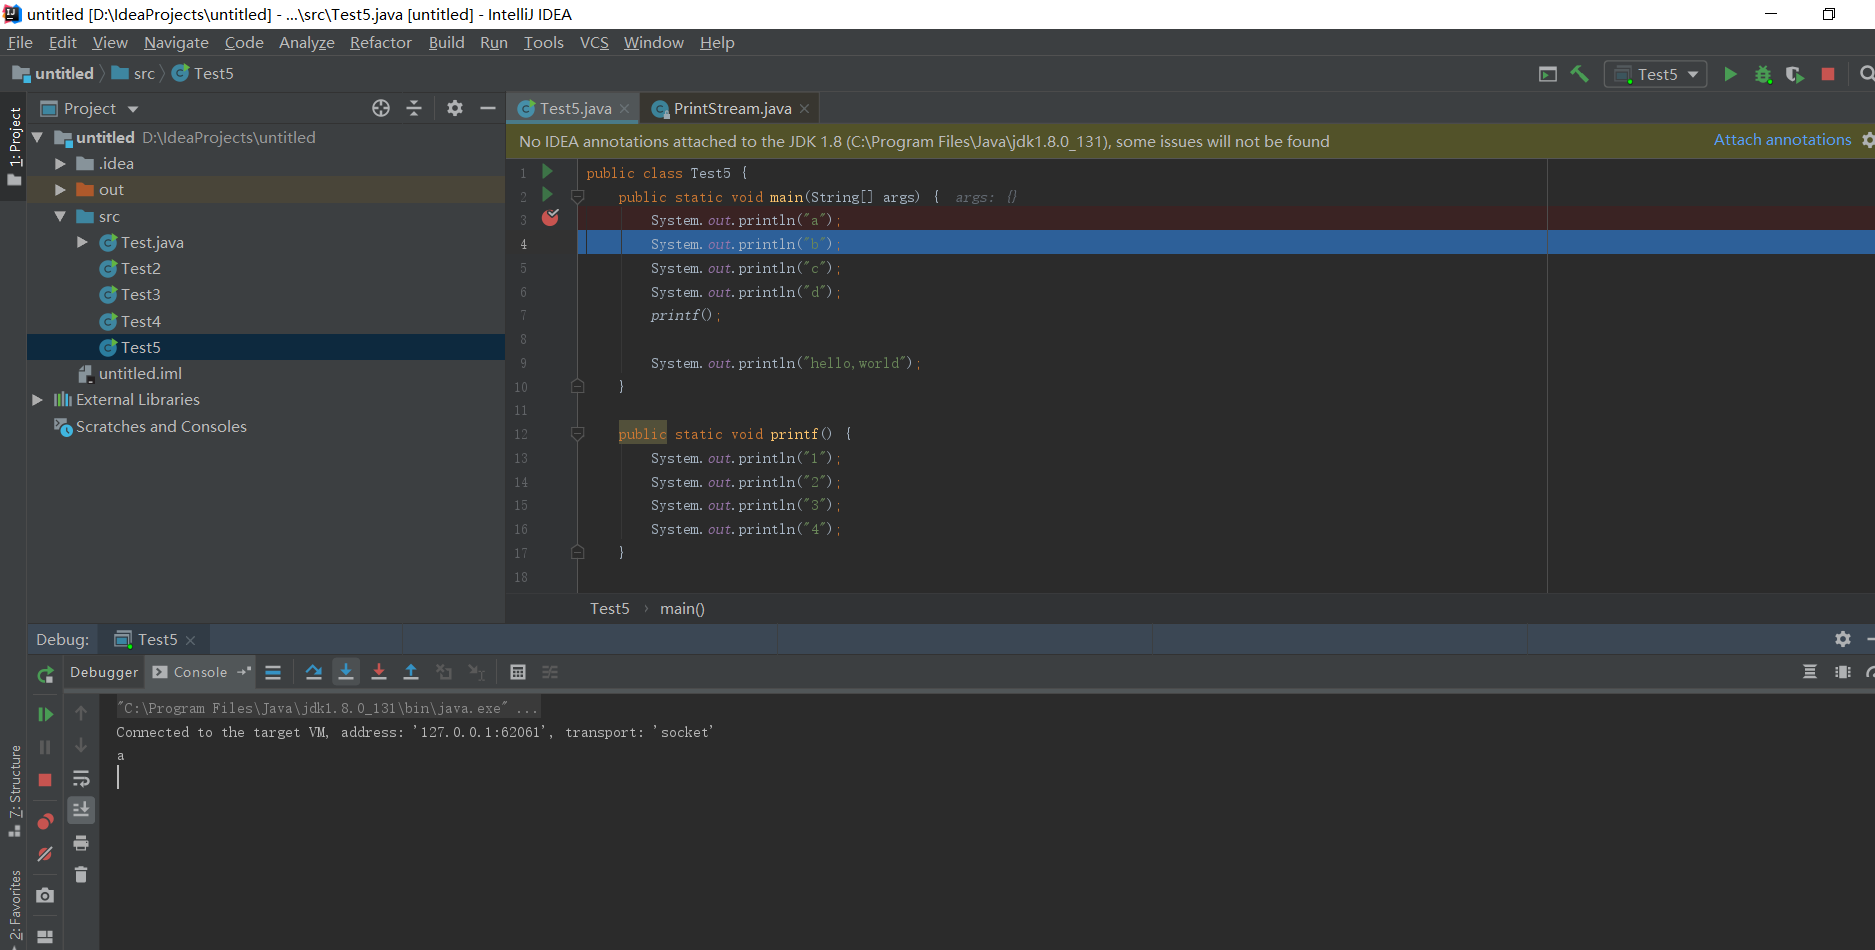1875x950 pixels.
Task: Click the green hammer Build Project icon
Action: tap(1580, 74)
